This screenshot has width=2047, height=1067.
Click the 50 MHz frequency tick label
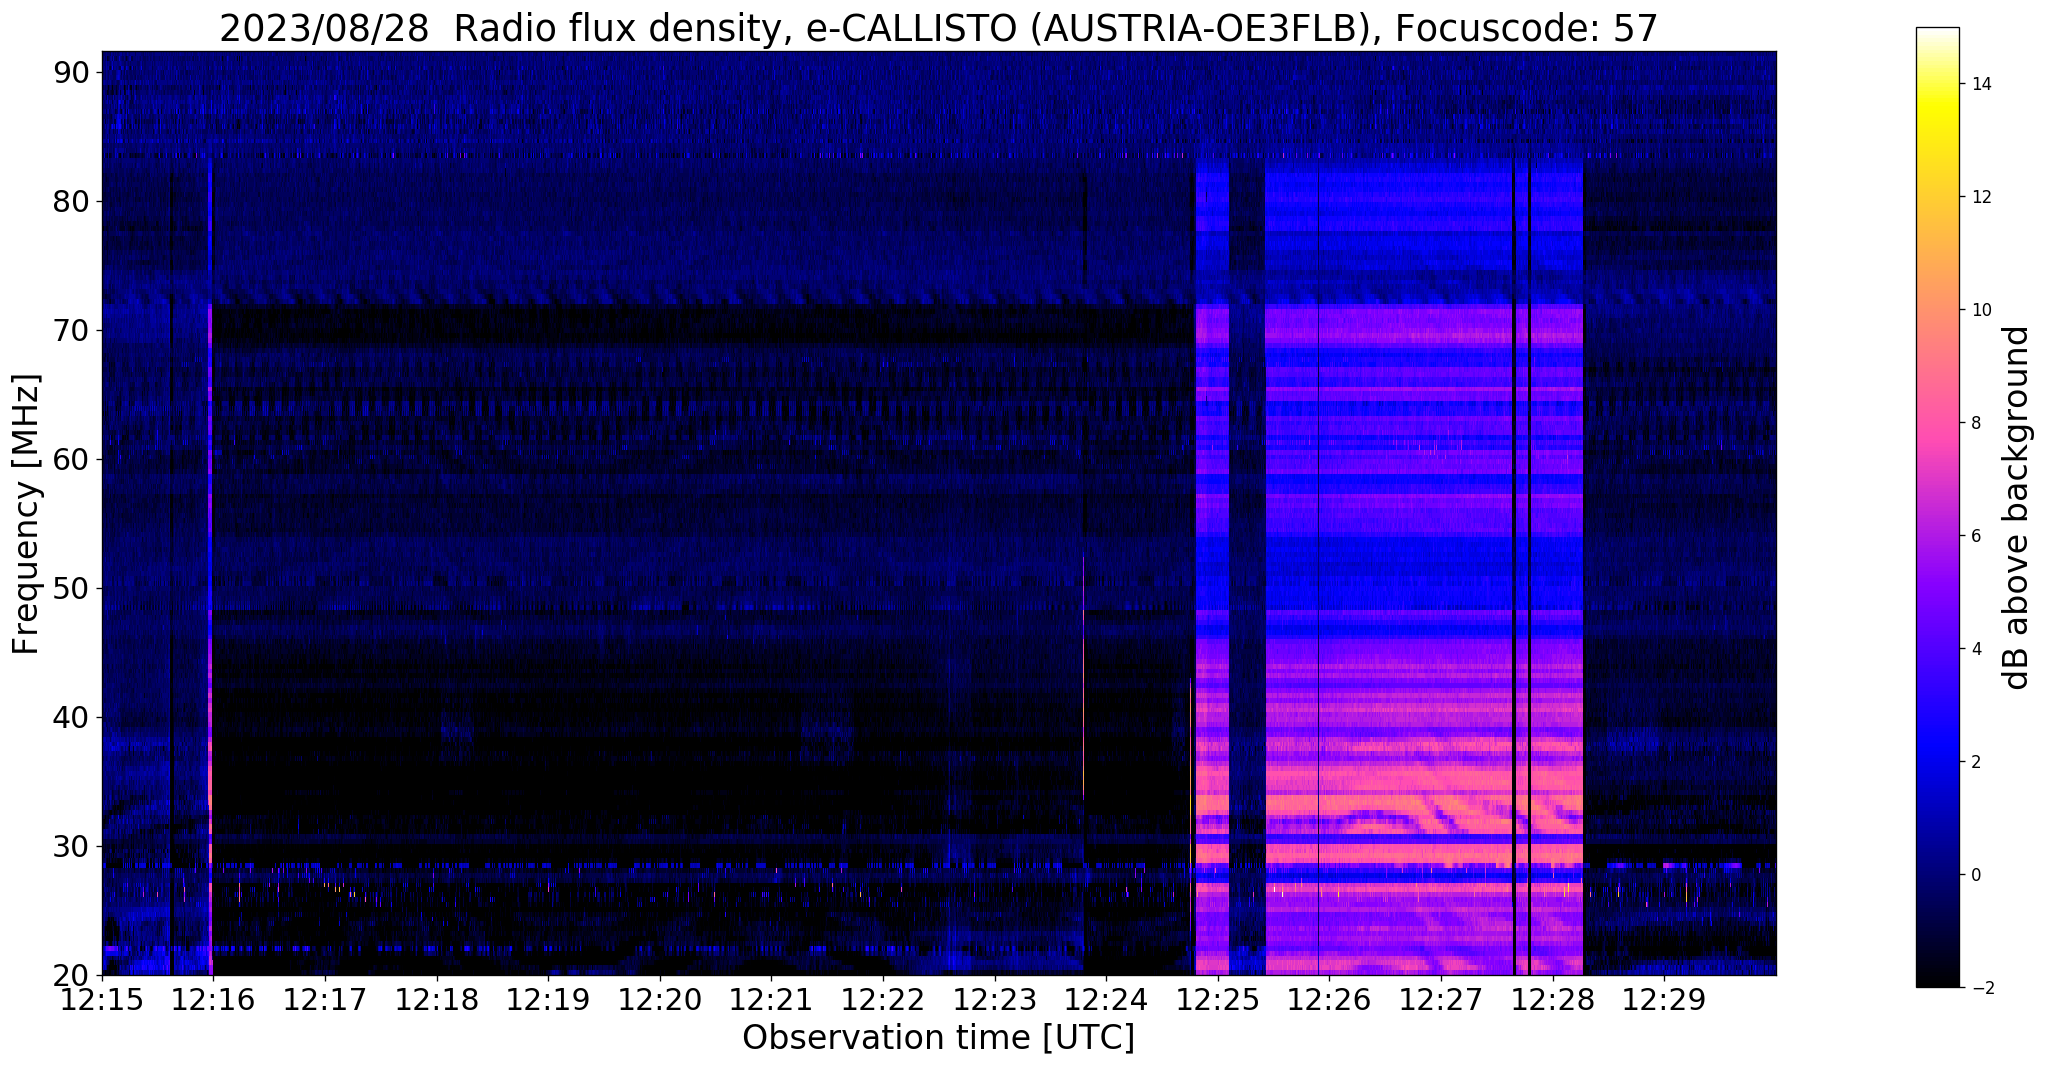click(x=72, y=588)
